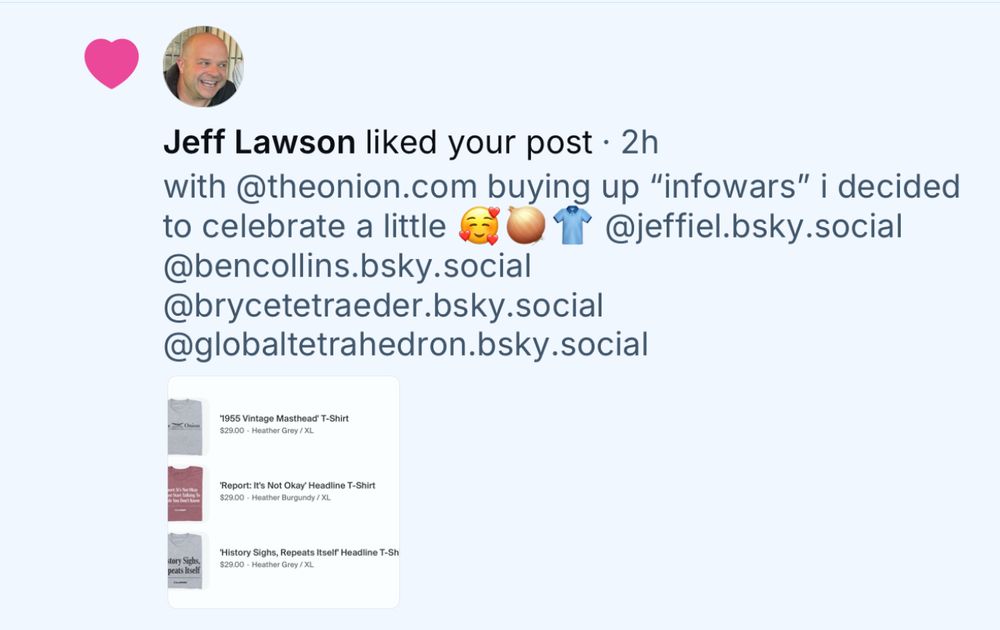Image resolution: width=1000 pixels, height=630 pixels.
Task: Click the Jeff Lawson name link
Action: point(259,142)
